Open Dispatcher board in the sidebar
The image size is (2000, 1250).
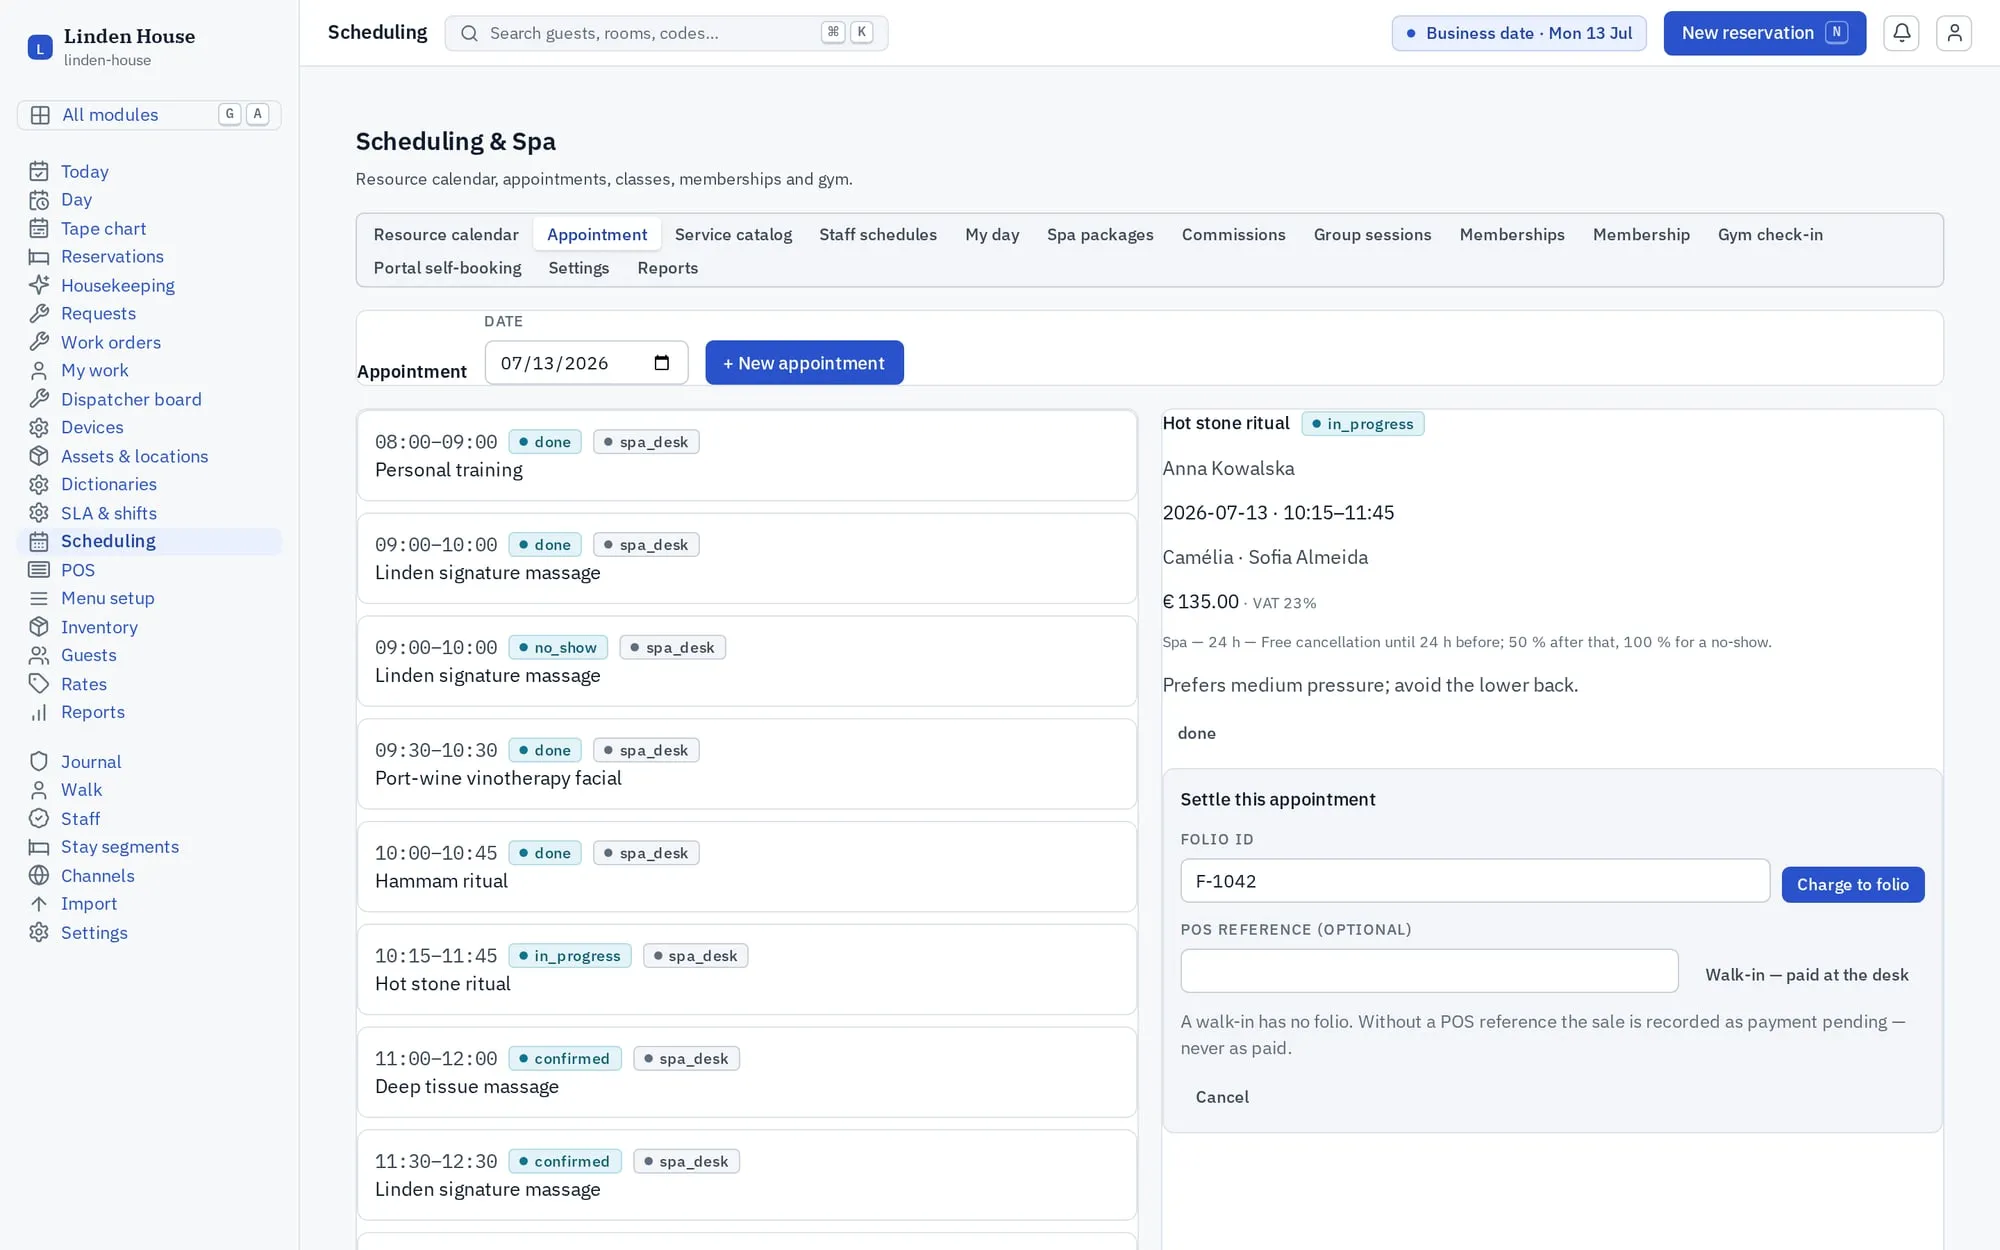click(x=131, y=400)
